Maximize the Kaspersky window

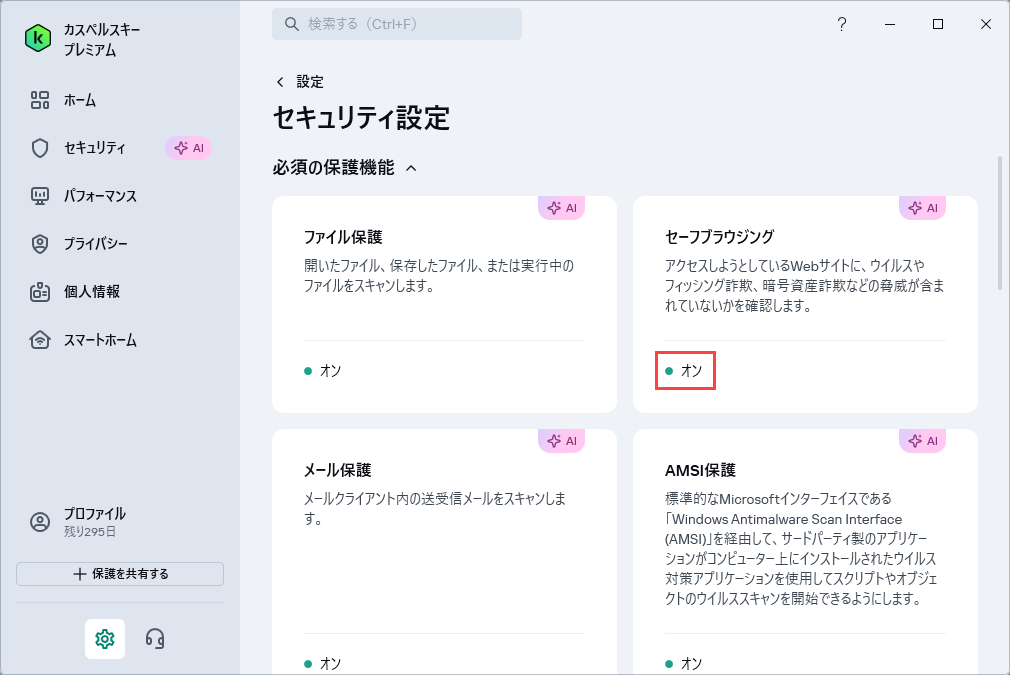[938, 24]
